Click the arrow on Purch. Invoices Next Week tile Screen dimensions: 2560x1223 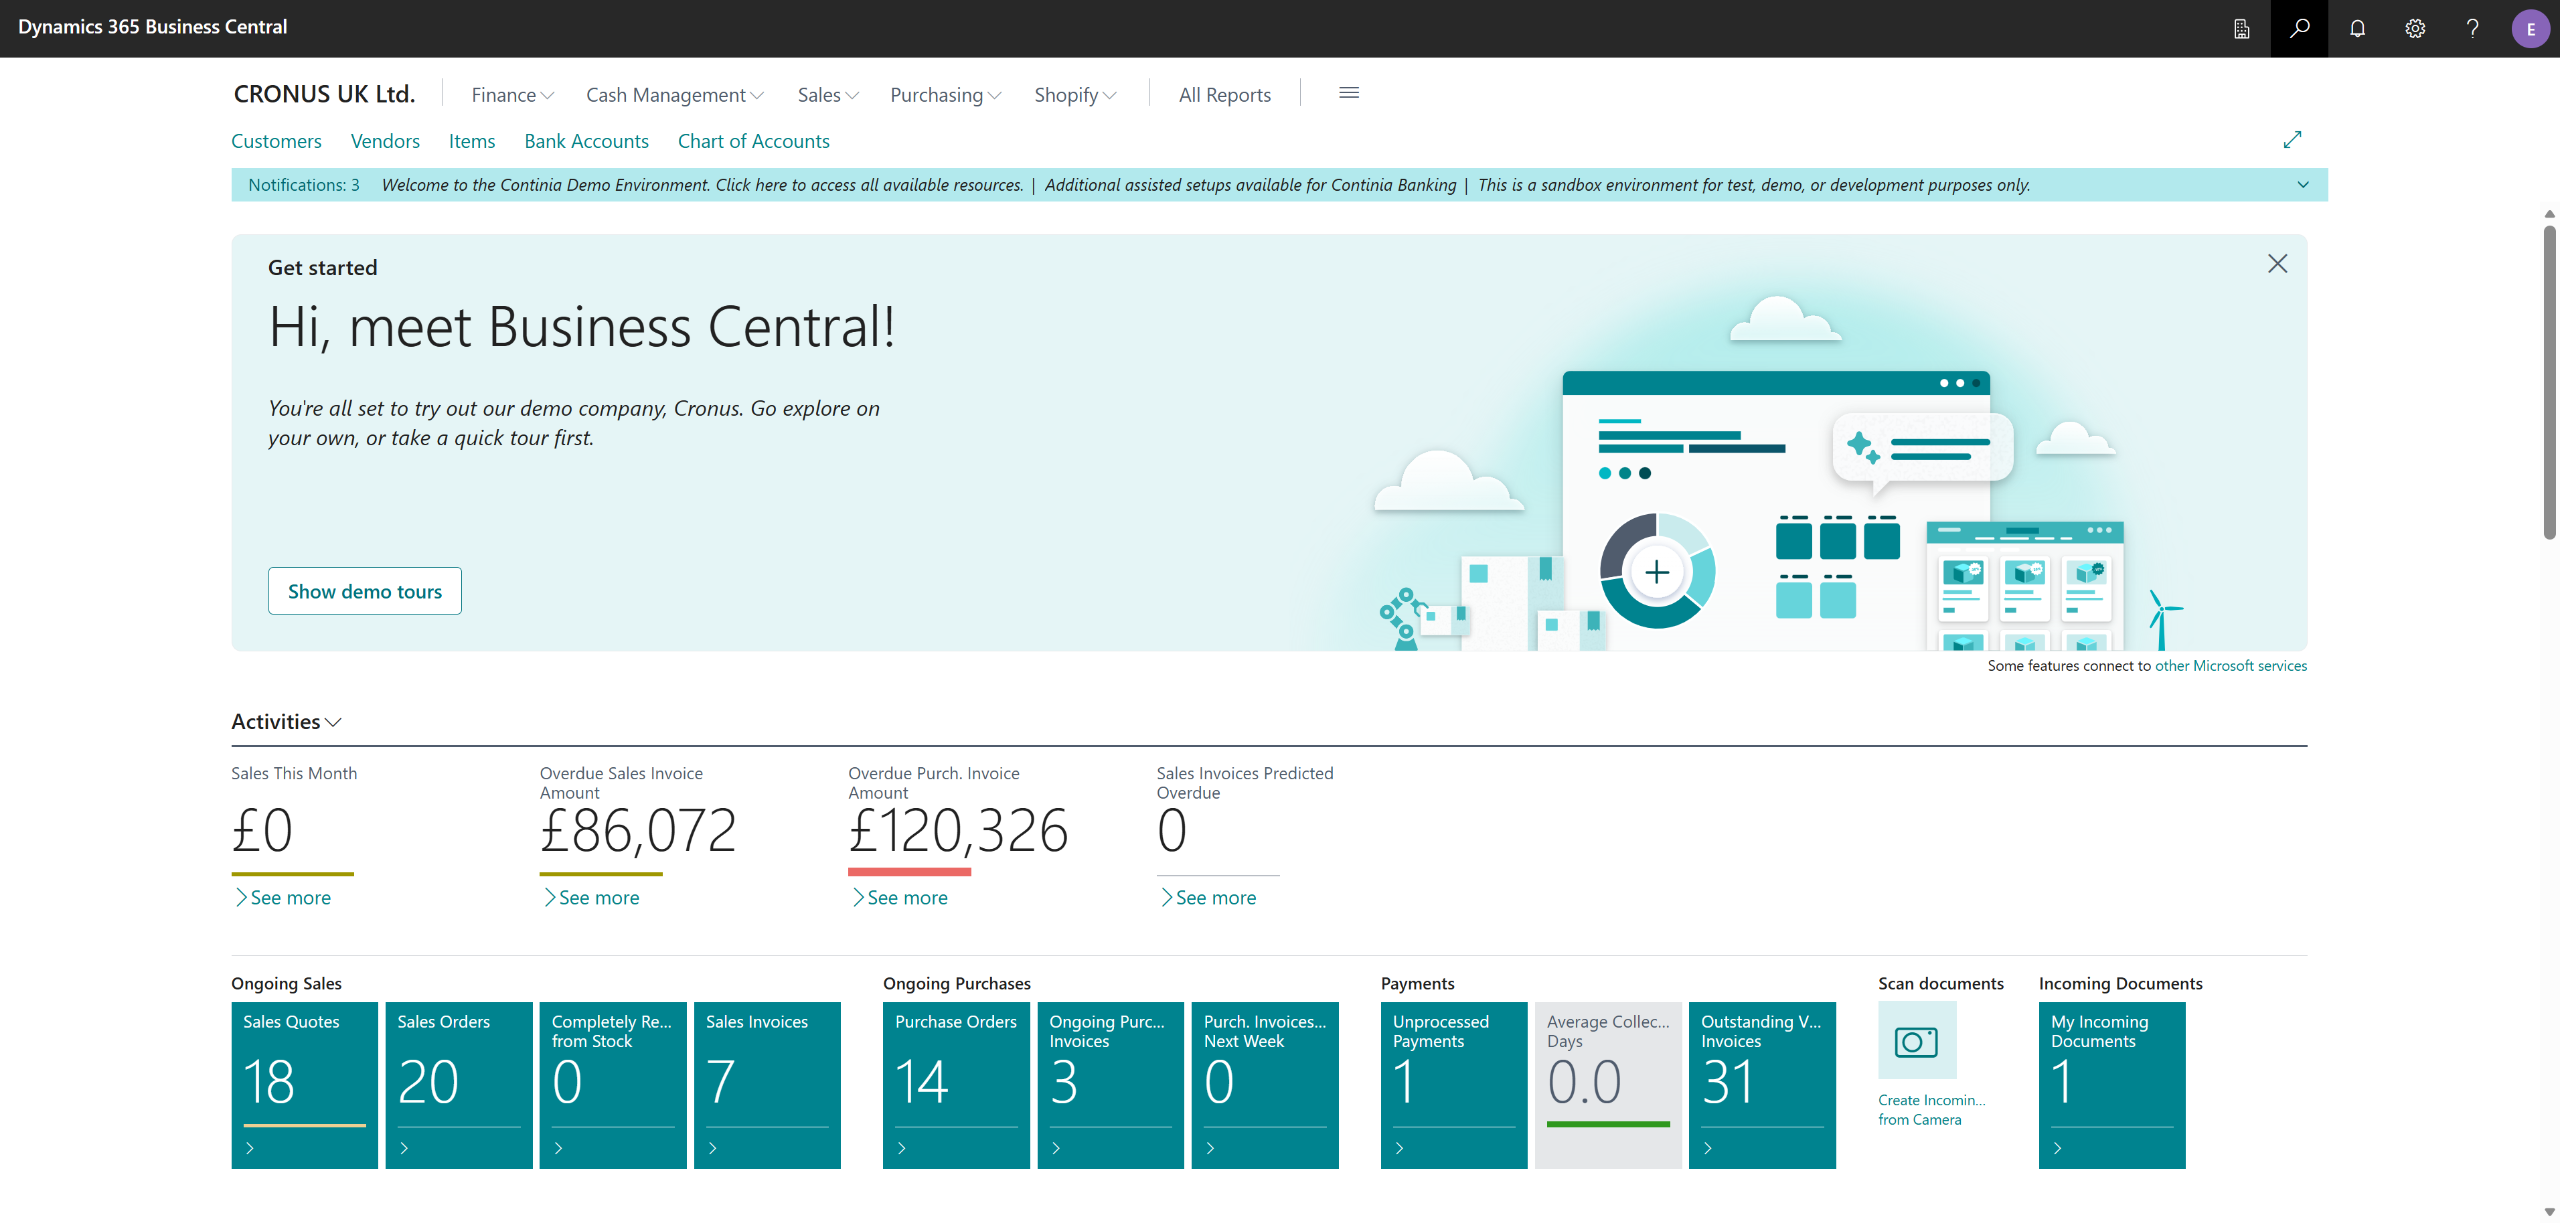tap(1211, 1148)
